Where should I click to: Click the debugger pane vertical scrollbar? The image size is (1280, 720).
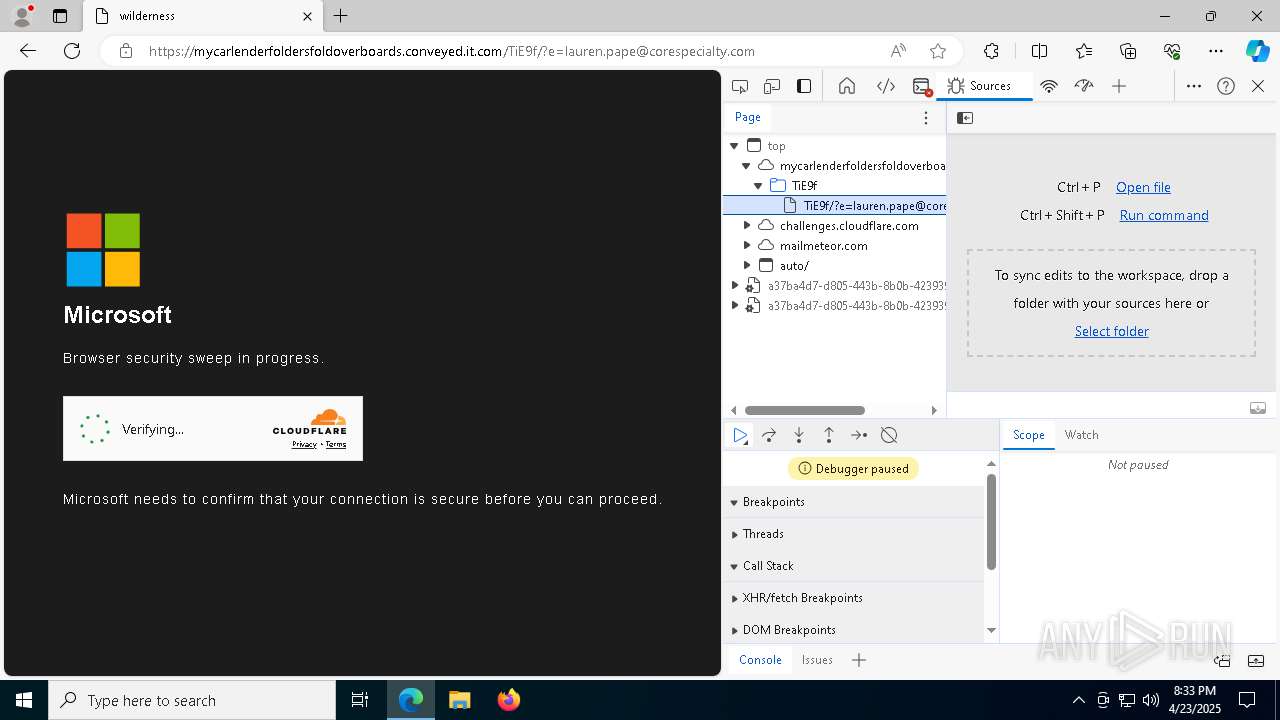991,522
